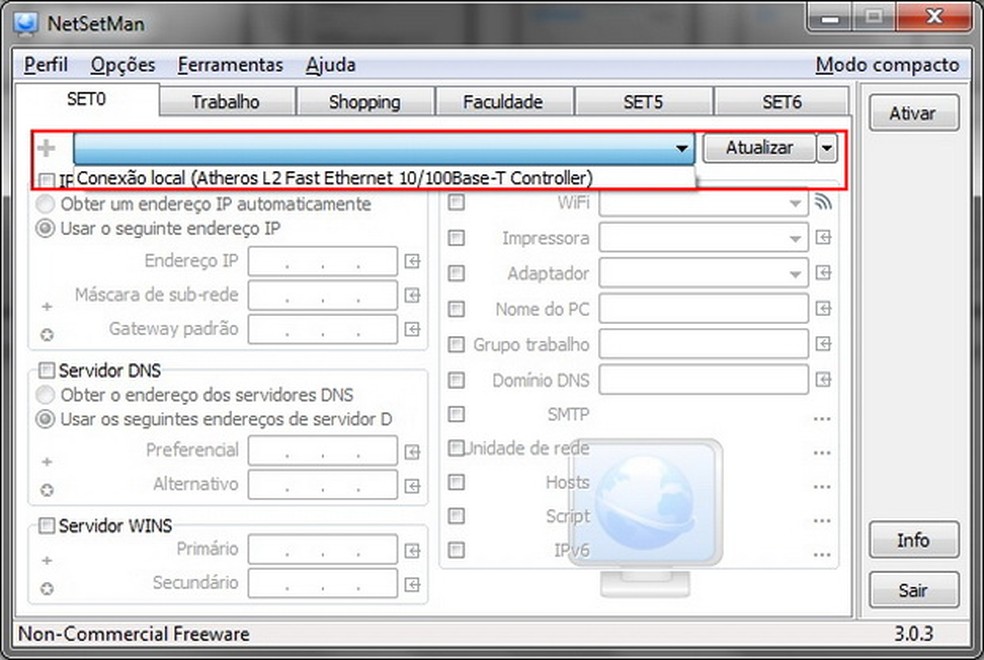Viewport: 984px width, 660px height.
Task: Click the arrow icon next to Nome do PC
Action: [823, 308]
